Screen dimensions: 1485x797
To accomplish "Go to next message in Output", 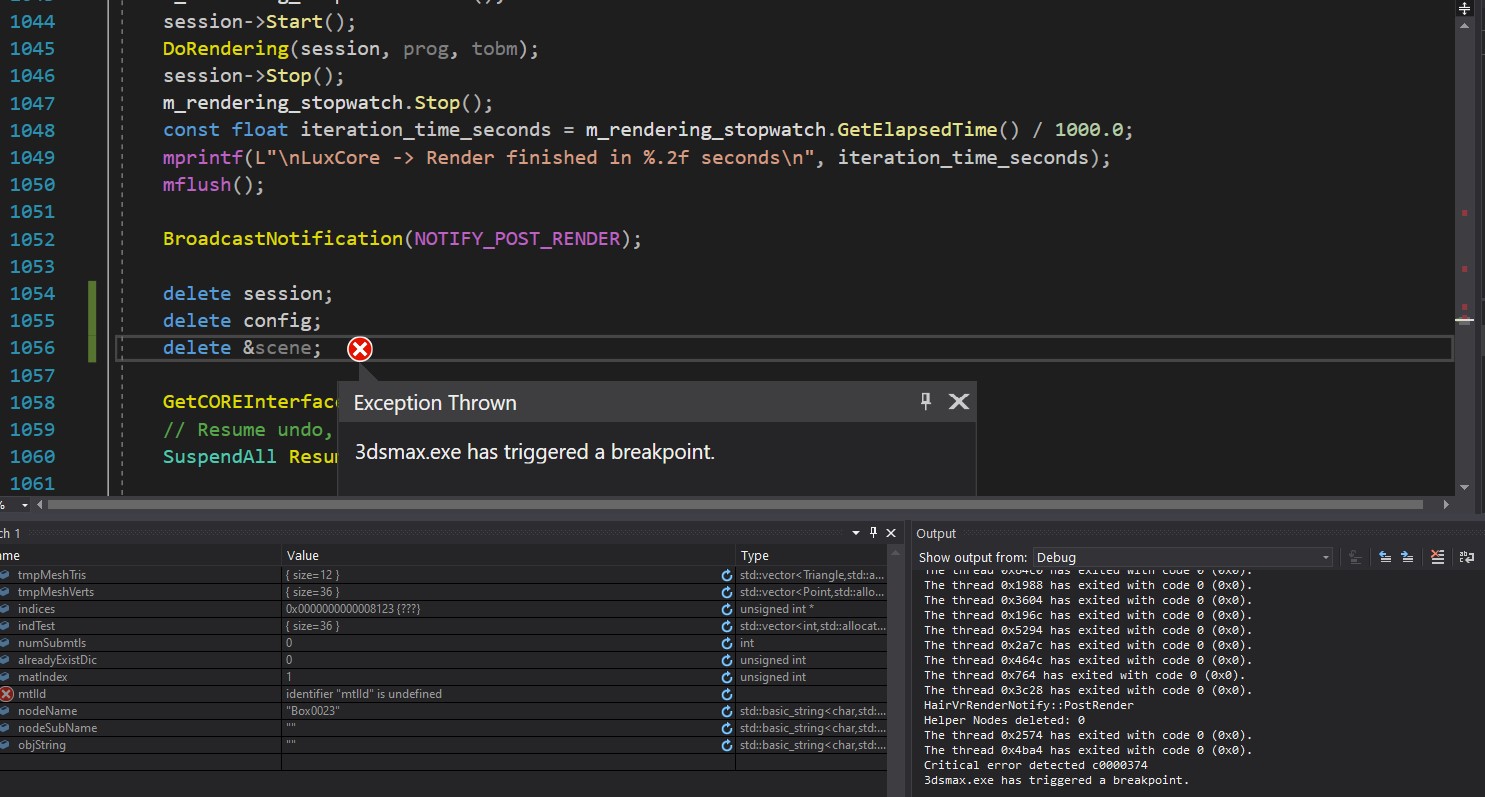I will [x=1407, y=557].
